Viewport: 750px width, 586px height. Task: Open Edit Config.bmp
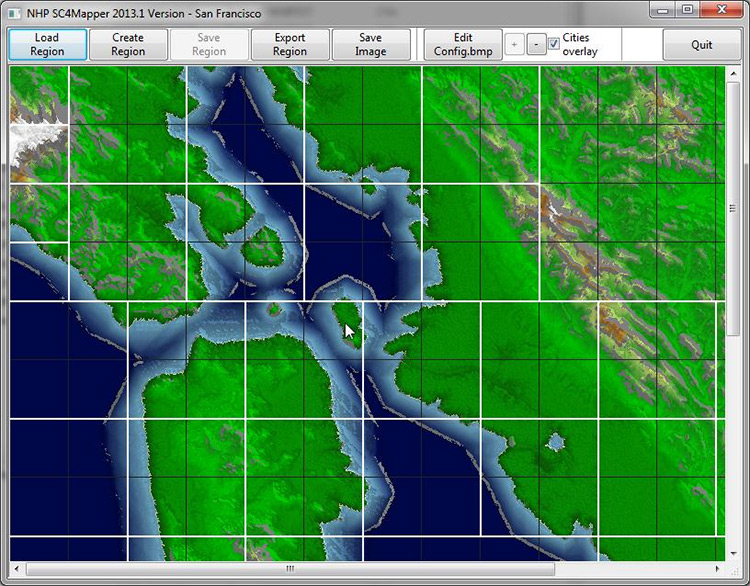463,44
